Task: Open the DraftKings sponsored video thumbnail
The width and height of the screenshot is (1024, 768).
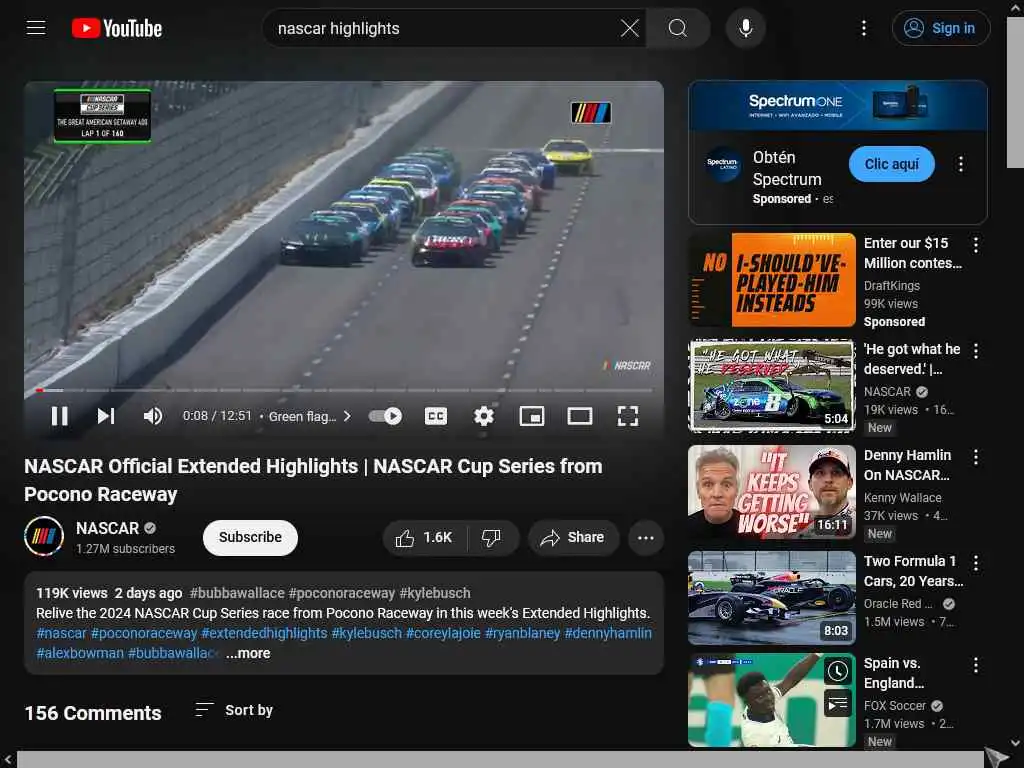Action: click(772, 280)
